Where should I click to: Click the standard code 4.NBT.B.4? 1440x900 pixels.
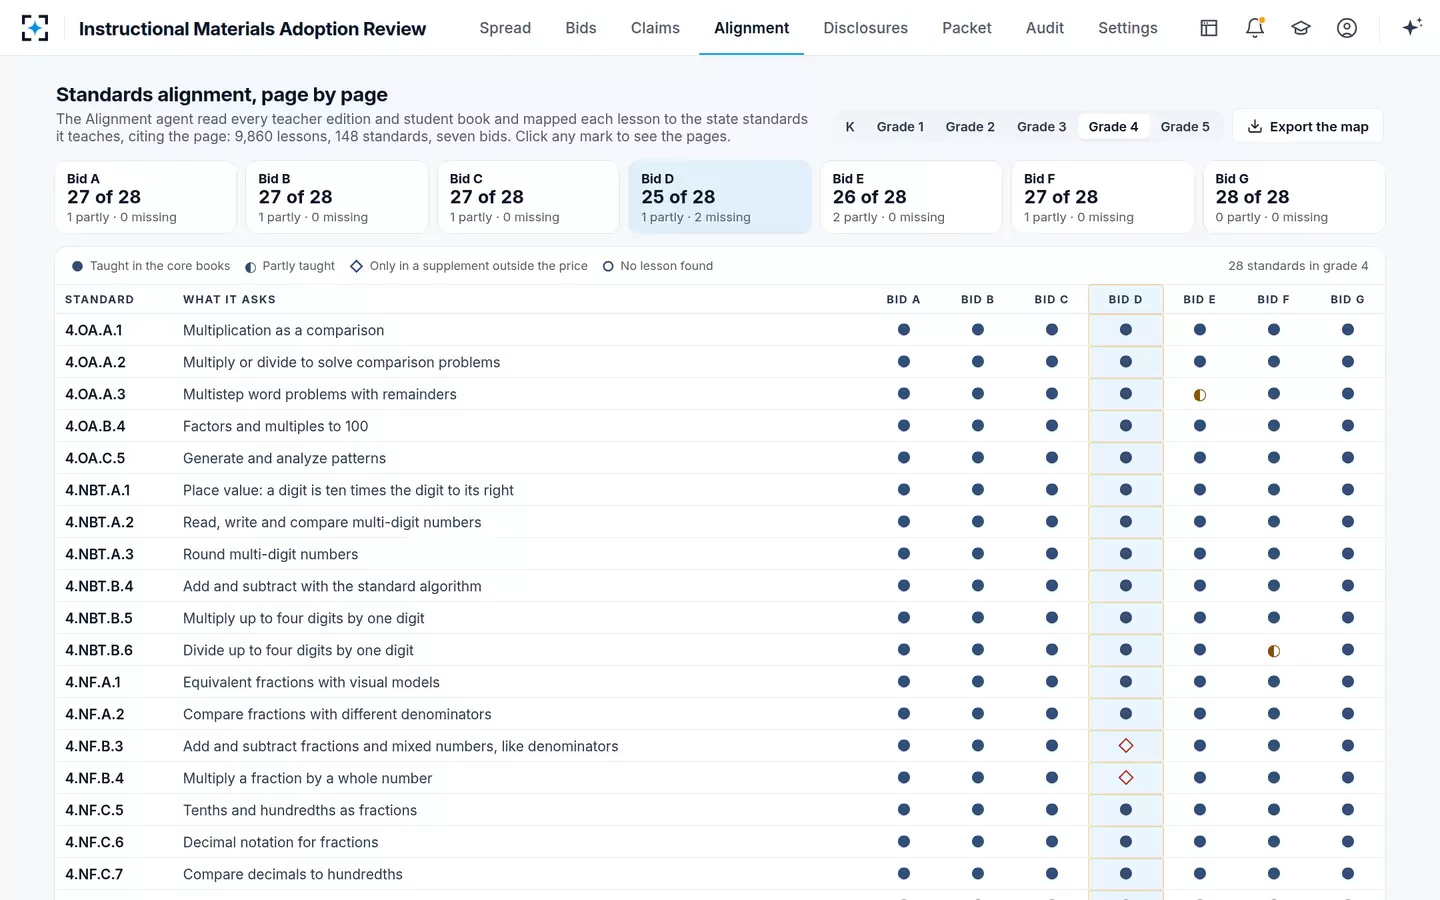pos(99,586)
